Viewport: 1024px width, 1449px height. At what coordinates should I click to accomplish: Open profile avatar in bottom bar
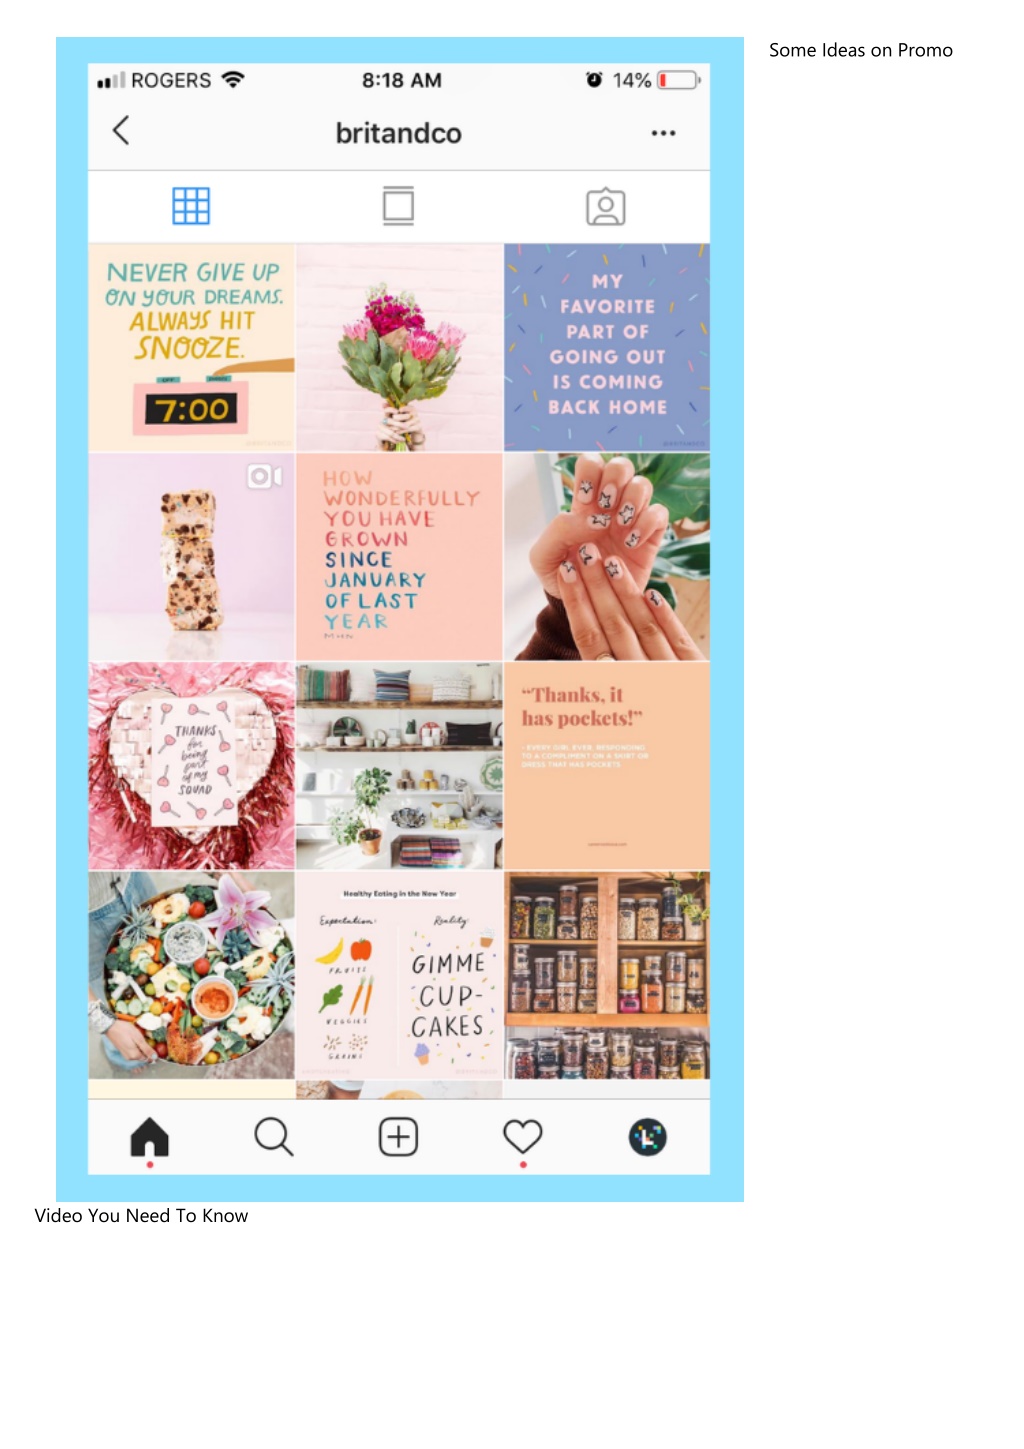point(647,1137)
